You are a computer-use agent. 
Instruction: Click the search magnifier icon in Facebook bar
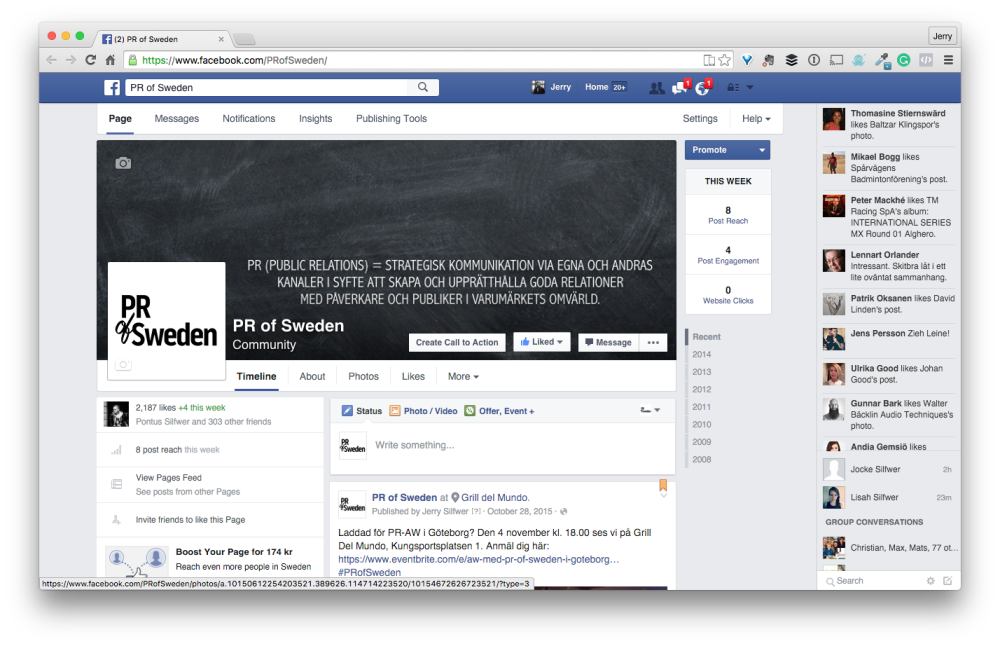click(423, 87)
